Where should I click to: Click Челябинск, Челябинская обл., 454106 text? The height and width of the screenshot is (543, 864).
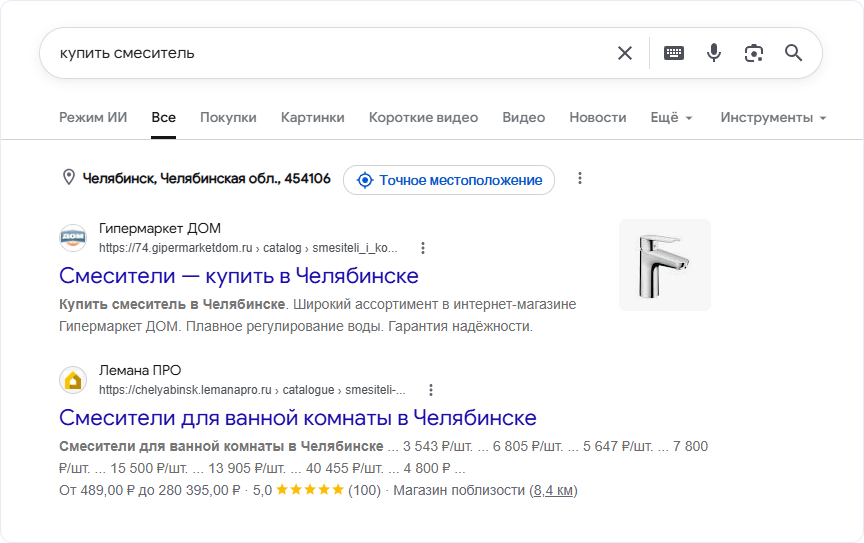coord(207,178)
